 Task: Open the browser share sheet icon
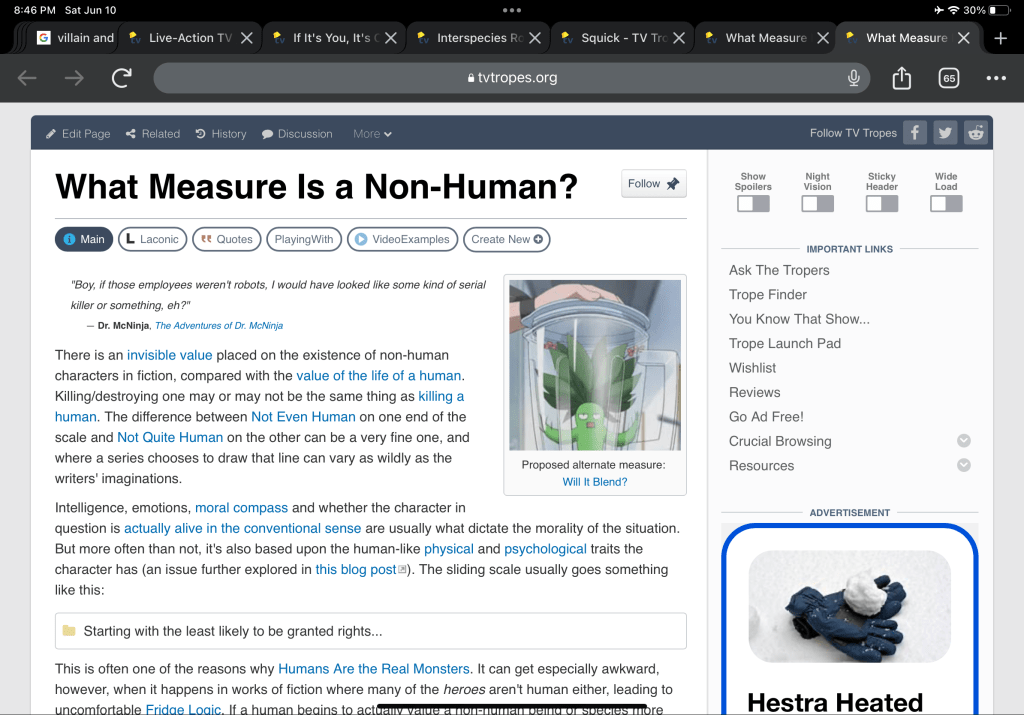pos(901,78)
